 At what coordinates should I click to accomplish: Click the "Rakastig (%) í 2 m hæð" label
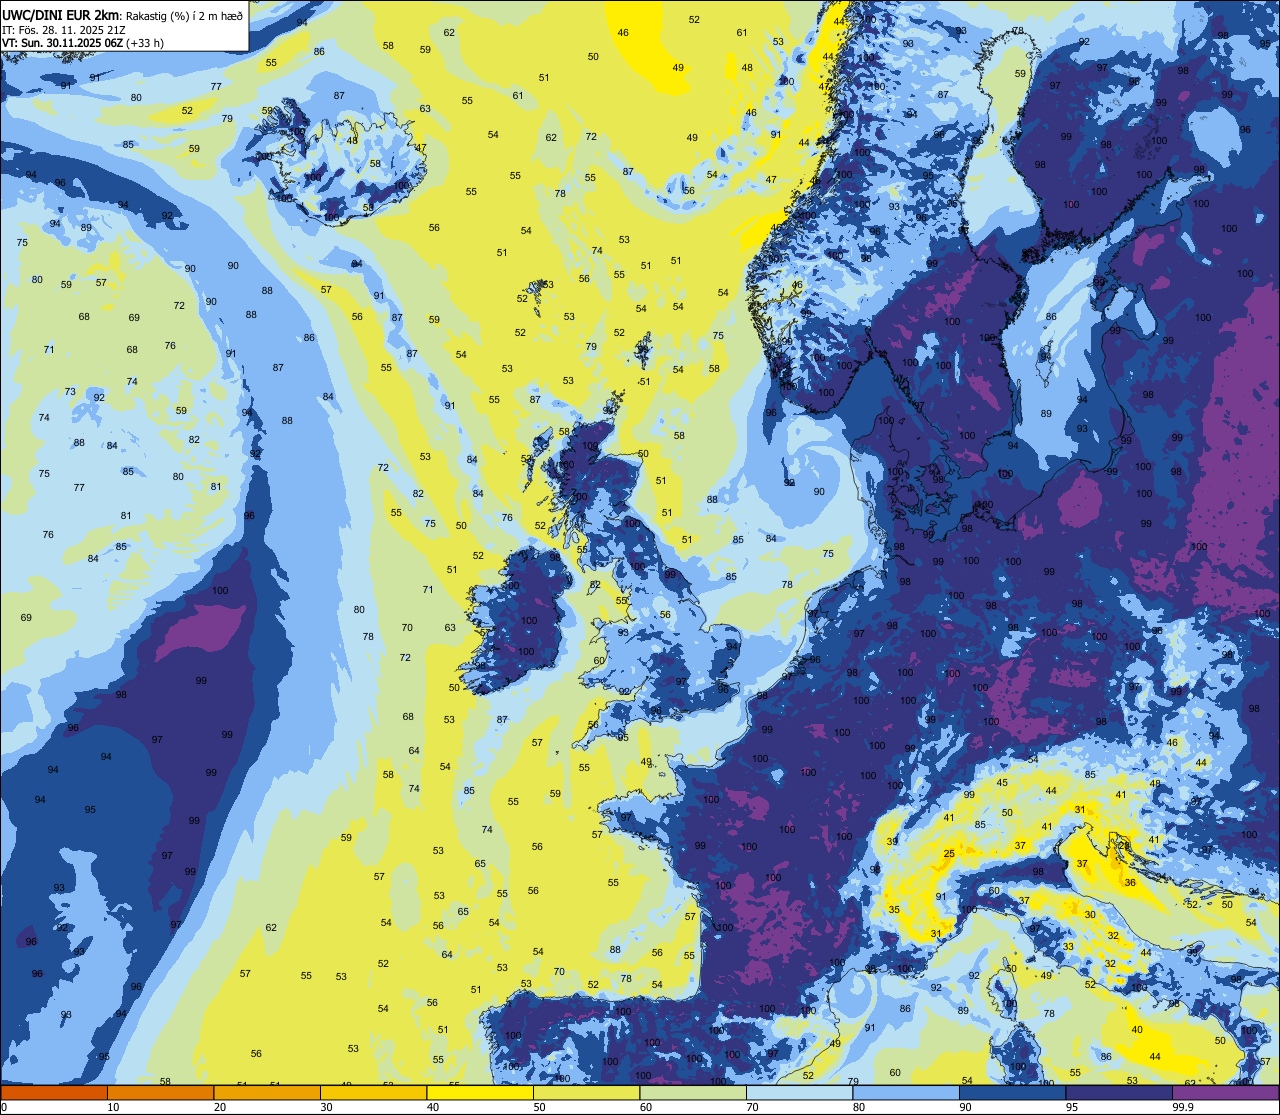coord(184,15)
